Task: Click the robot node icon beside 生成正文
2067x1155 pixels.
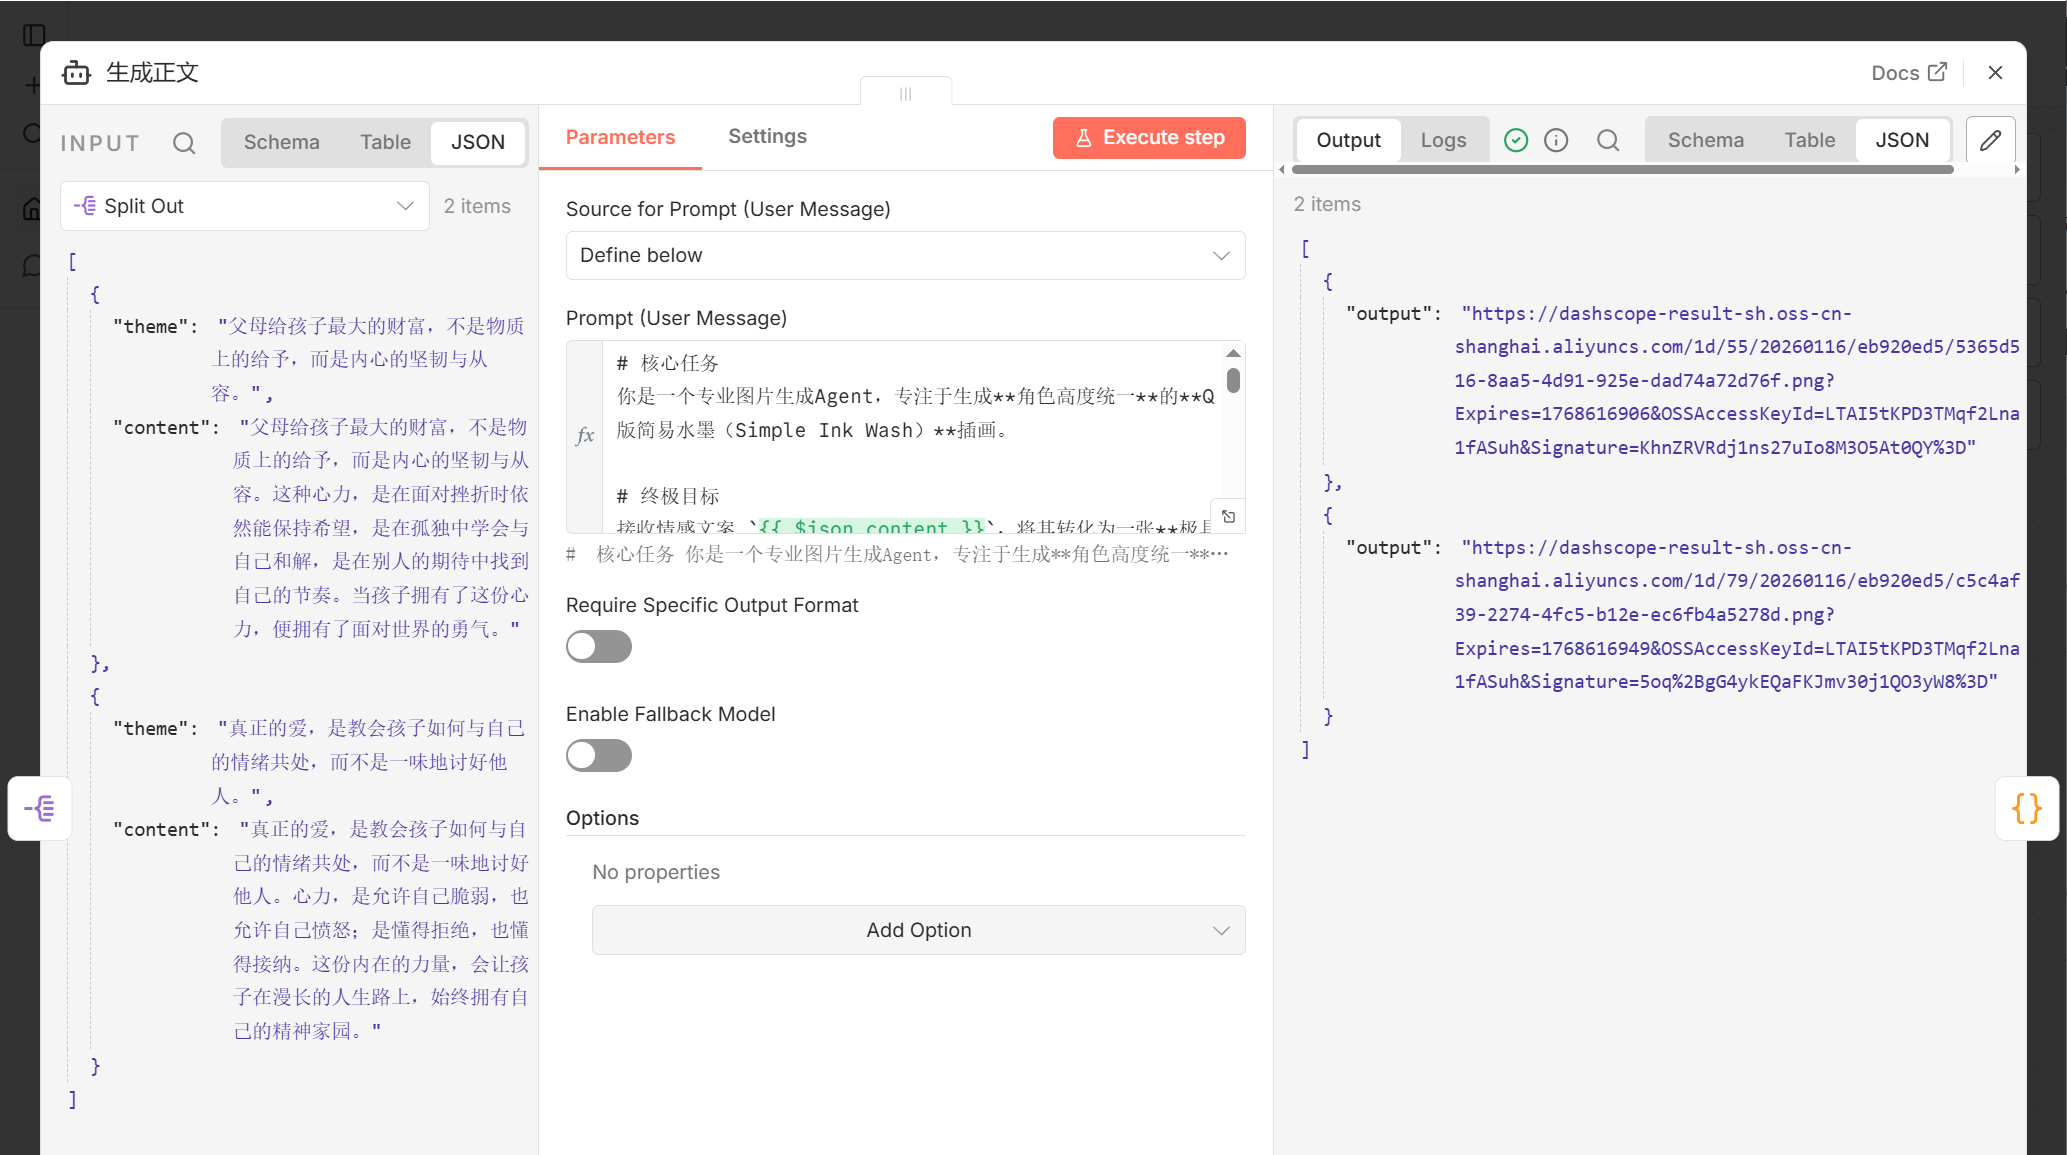Action: 77,73
